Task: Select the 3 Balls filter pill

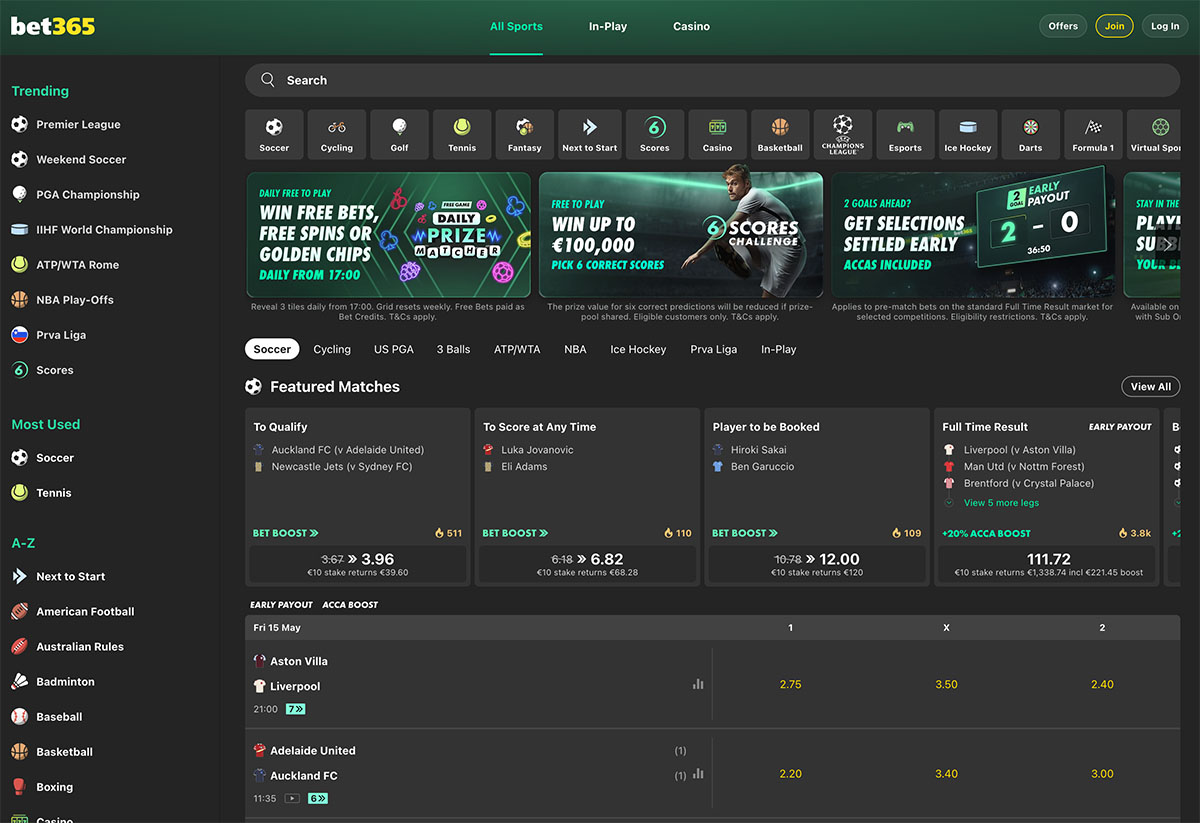Action: coord(453,349)
